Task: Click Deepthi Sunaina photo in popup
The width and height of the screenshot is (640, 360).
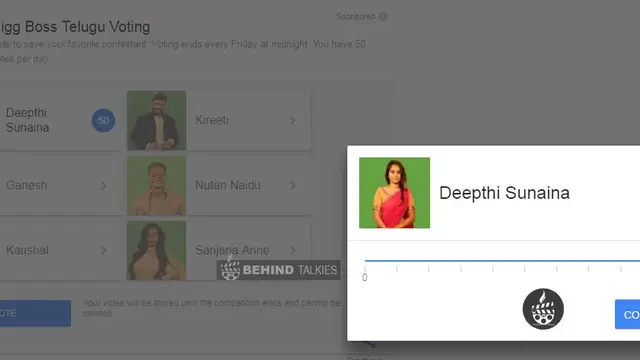Action: (394, 193)
